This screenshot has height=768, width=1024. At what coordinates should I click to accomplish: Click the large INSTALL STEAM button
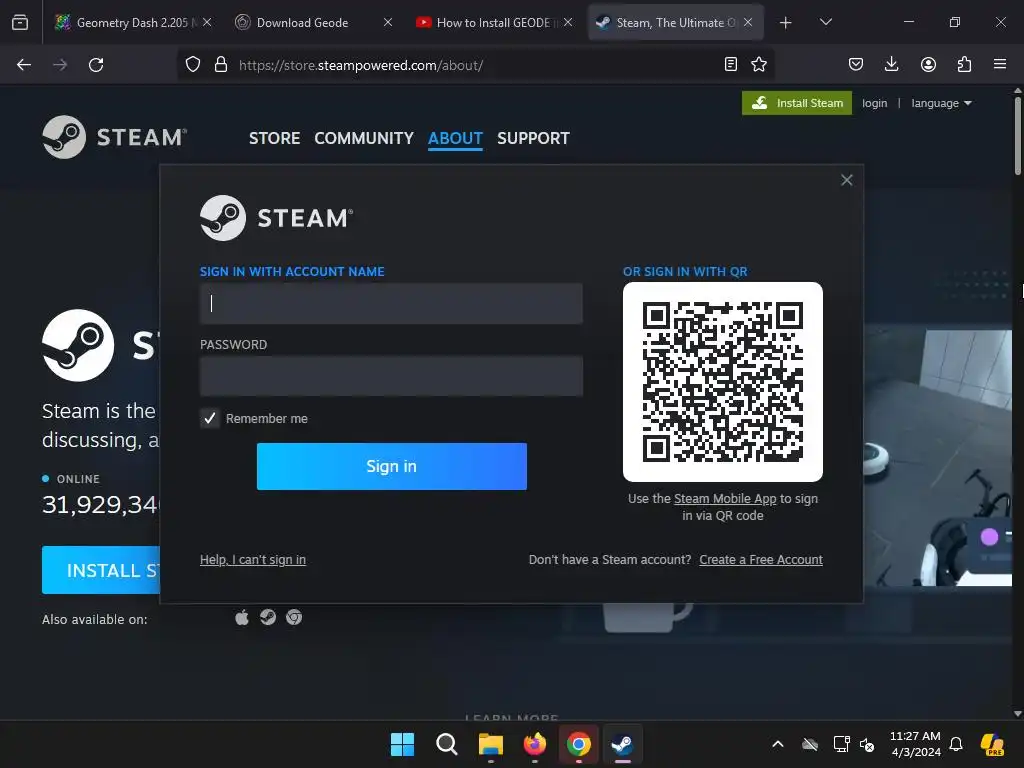(x=101, y=570)
